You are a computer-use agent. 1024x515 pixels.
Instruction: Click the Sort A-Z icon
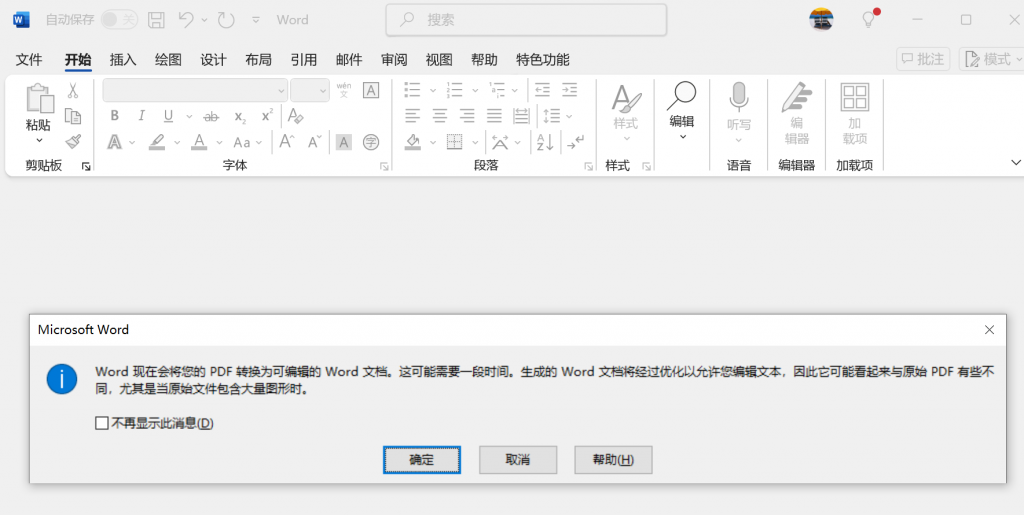(545, 142)
